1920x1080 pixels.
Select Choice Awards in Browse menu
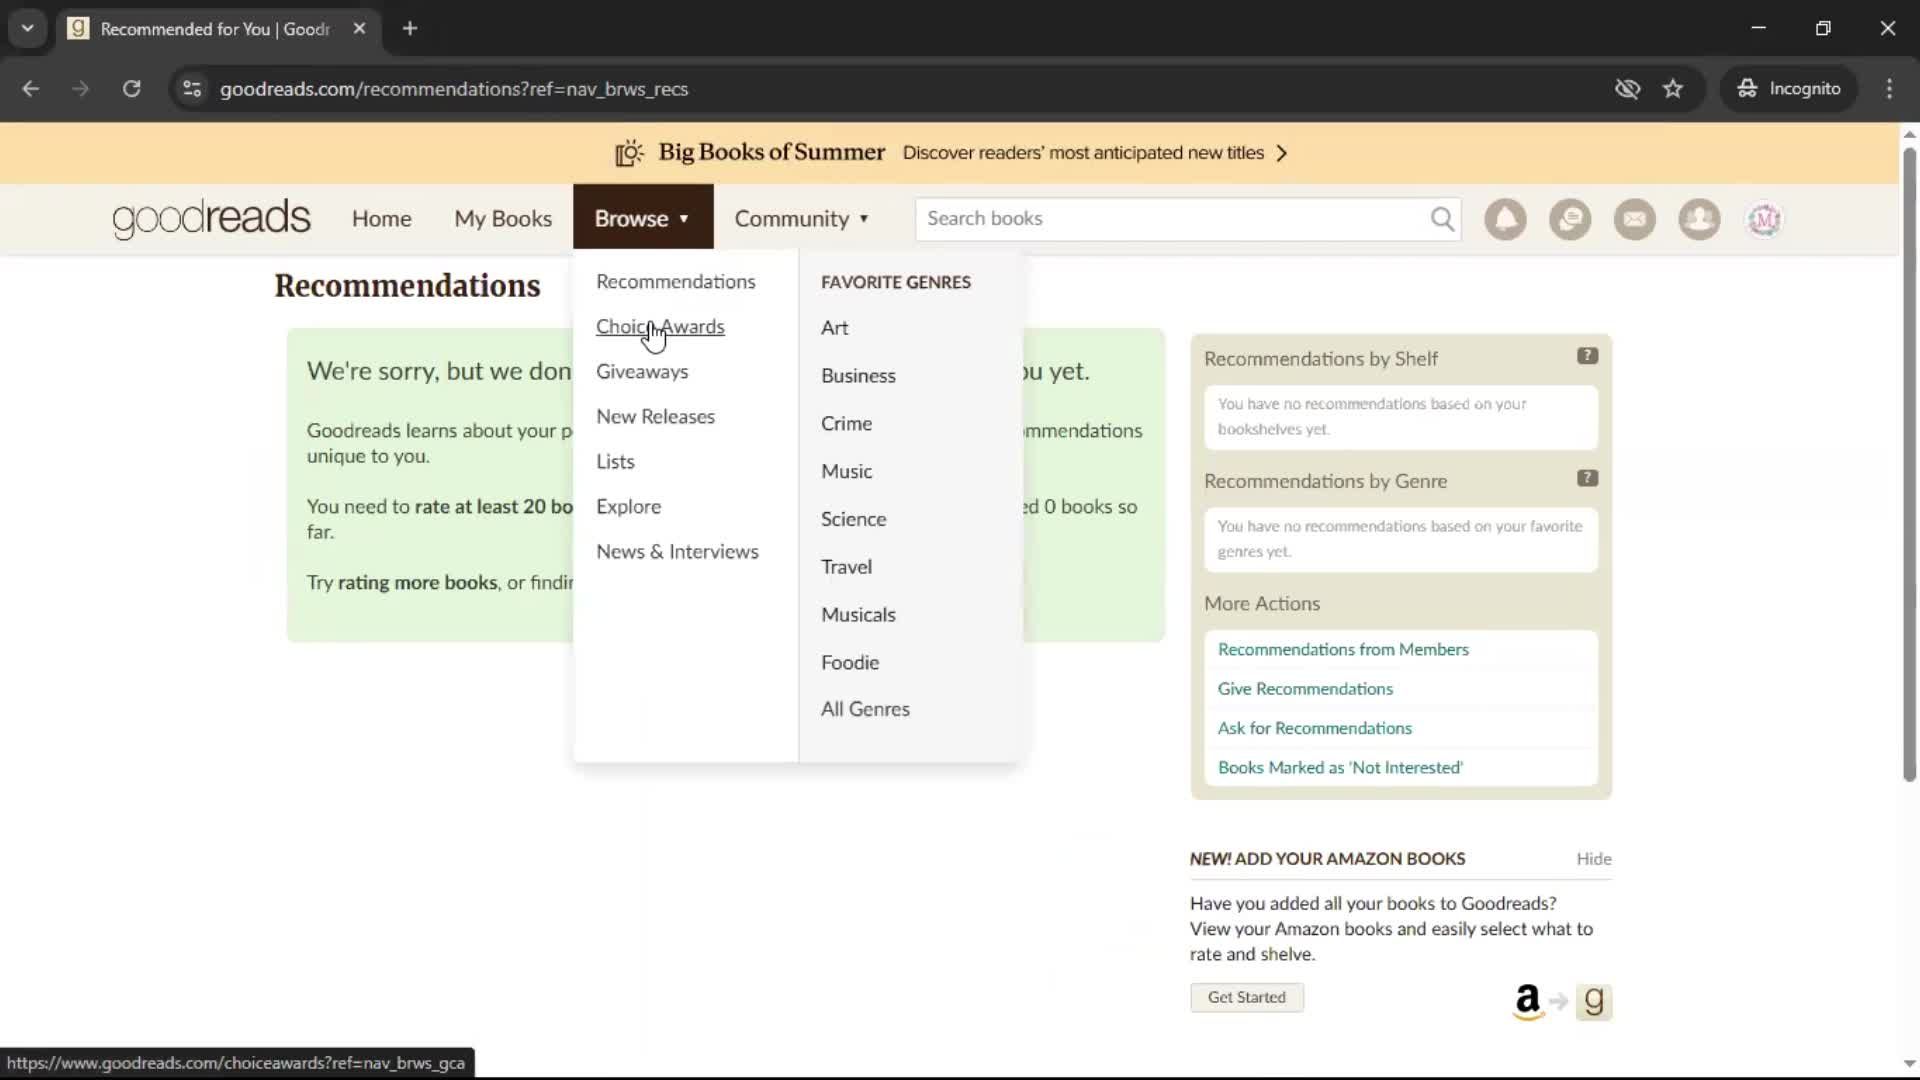click(660, 326)
